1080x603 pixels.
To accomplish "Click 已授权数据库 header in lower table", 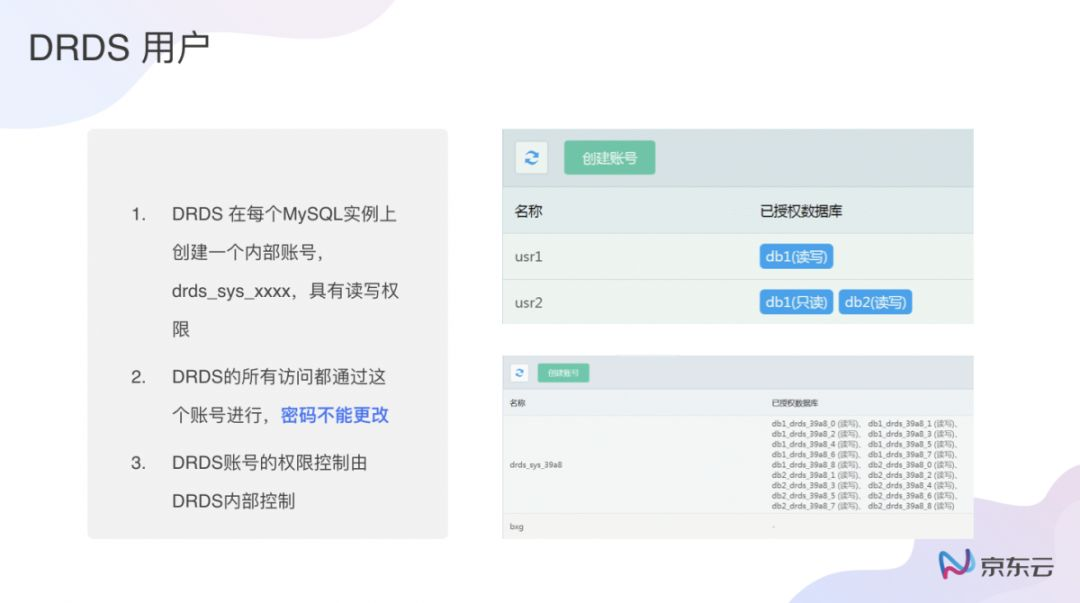I will pos(795,403).
